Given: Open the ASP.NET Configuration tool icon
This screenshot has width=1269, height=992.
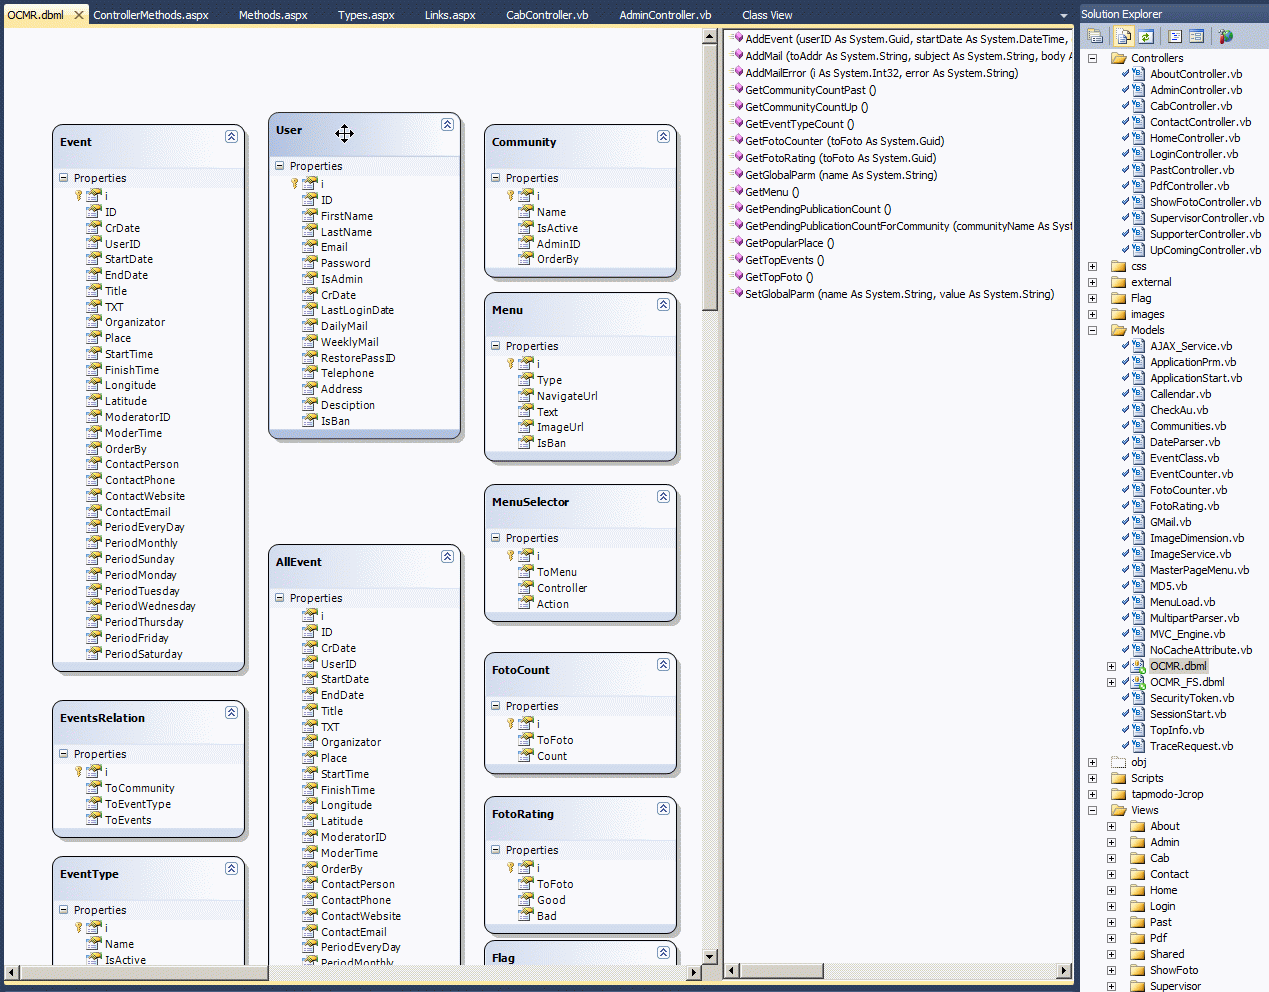Looking at the screenshot, I should point(1225,36).
